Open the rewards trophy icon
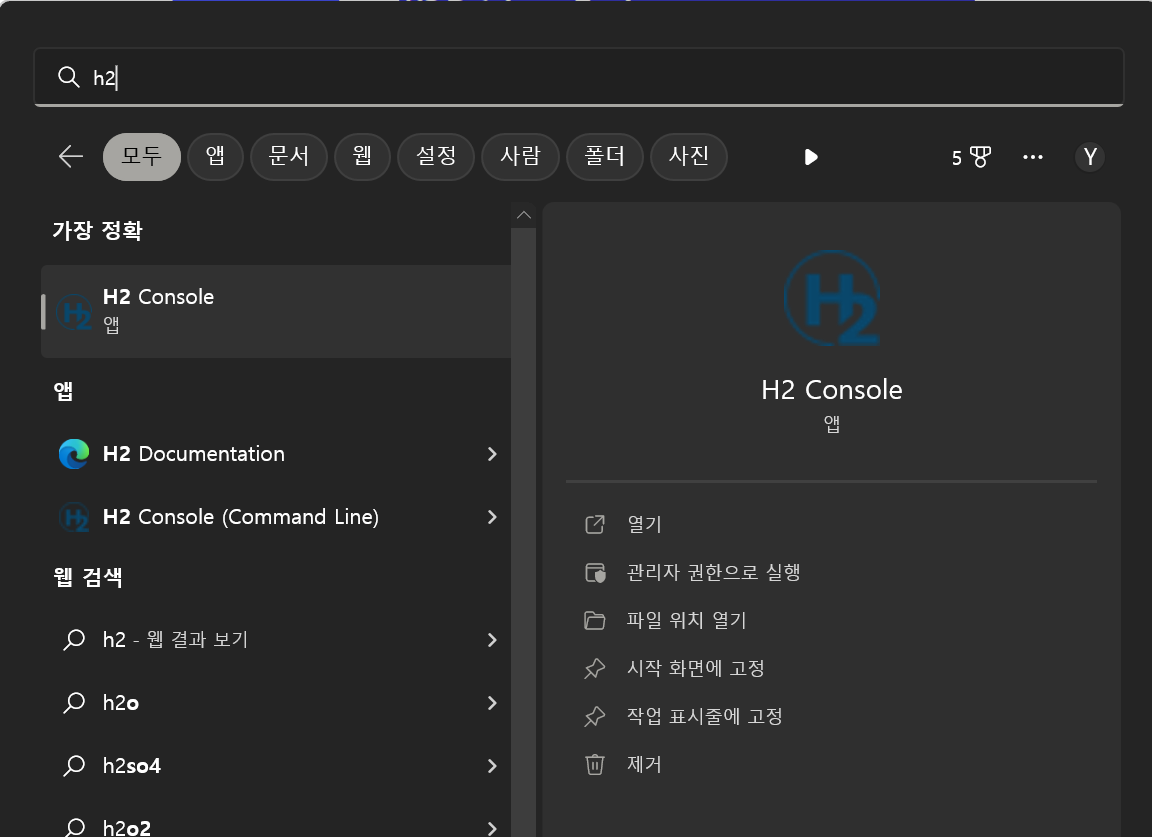 pos(980,157)
